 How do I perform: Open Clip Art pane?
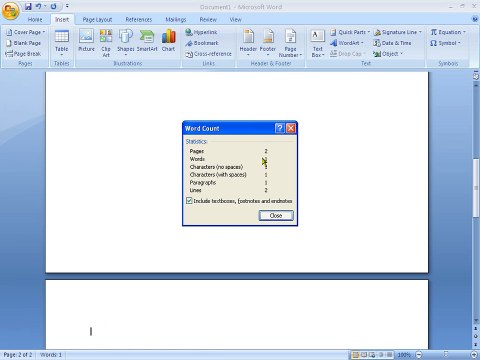pyautogui.click(x=106, y=43)
